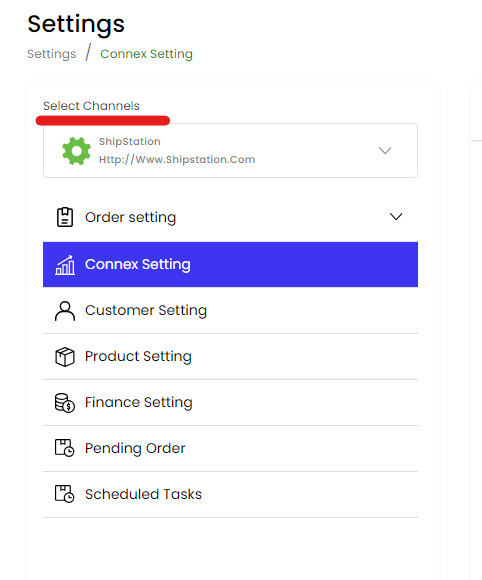Click the Product Setting box icon
This screenshot has width=482, height=580.
[65, 357]
